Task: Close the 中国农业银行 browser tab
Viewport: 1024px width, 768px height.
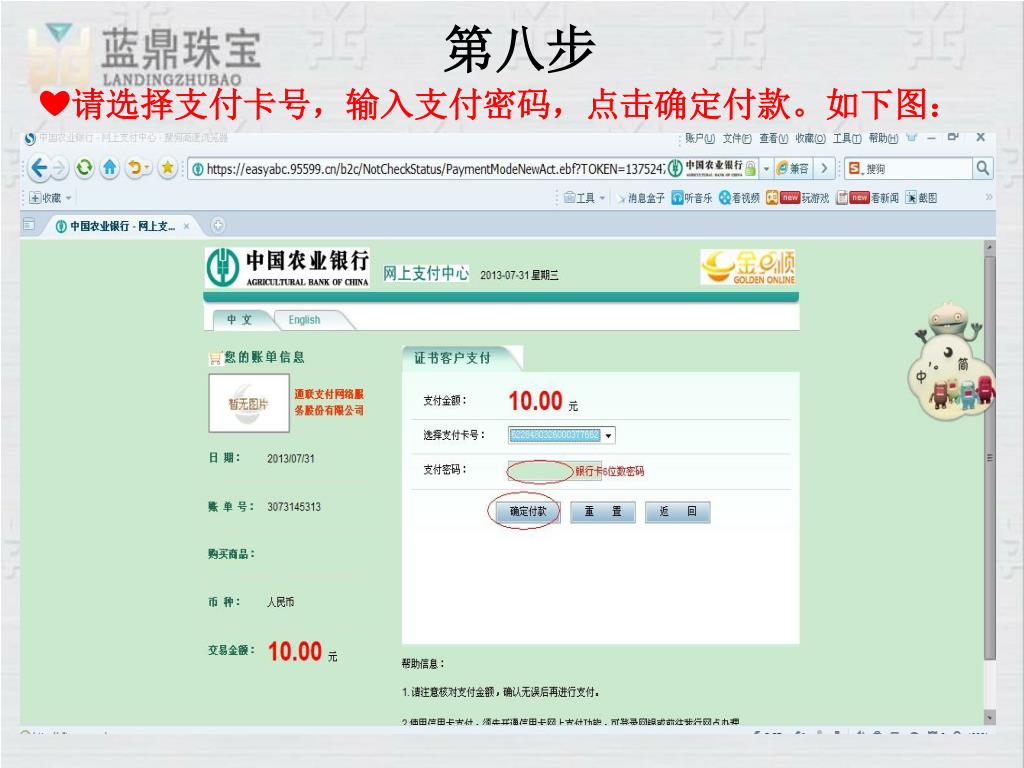Action: click(x=186, y=226)
